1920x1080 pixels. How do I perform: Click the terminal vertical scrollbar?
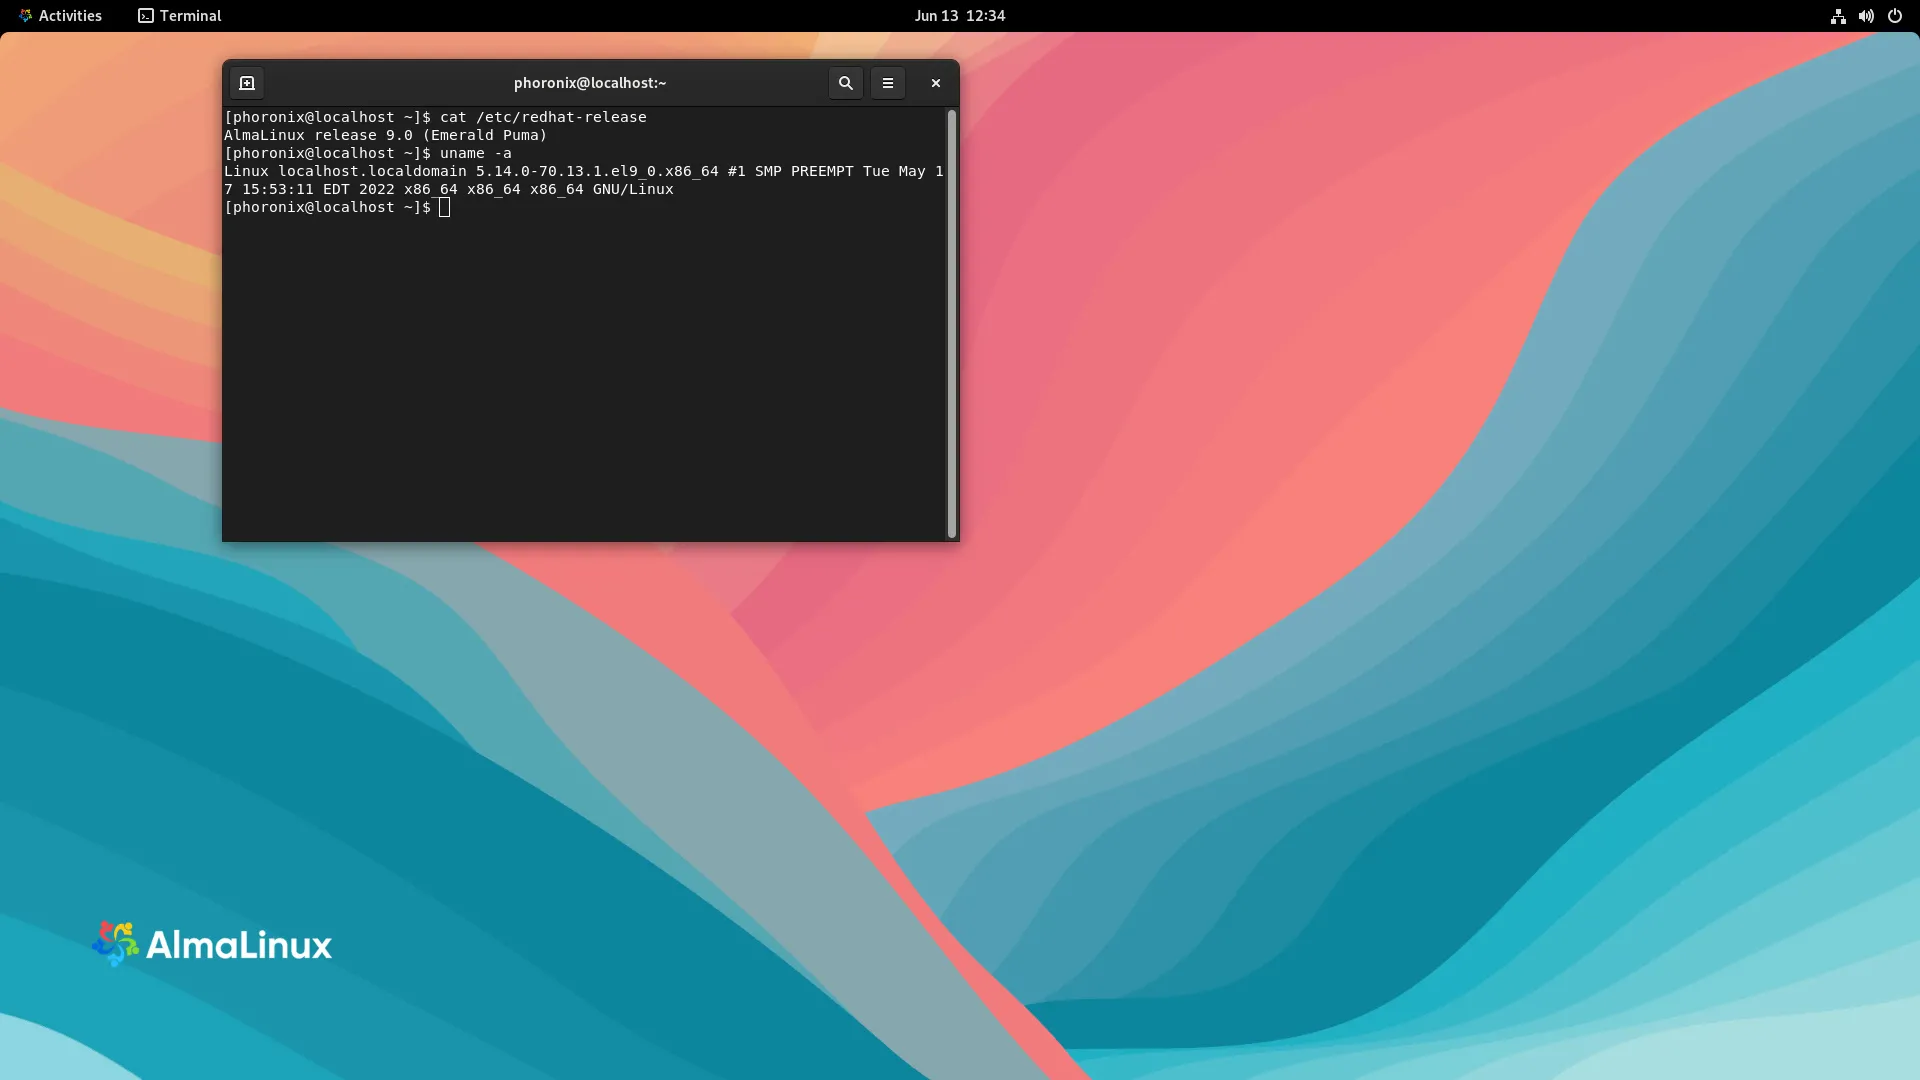coord(951,324)
